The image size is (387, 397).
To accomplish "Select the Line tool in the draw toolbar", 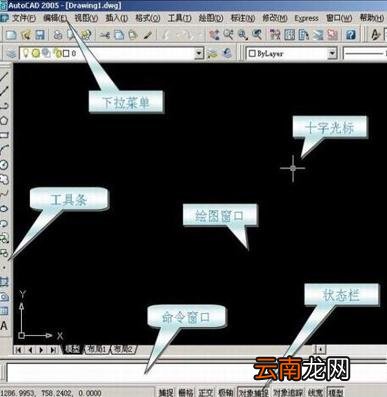I will [4, 77].
